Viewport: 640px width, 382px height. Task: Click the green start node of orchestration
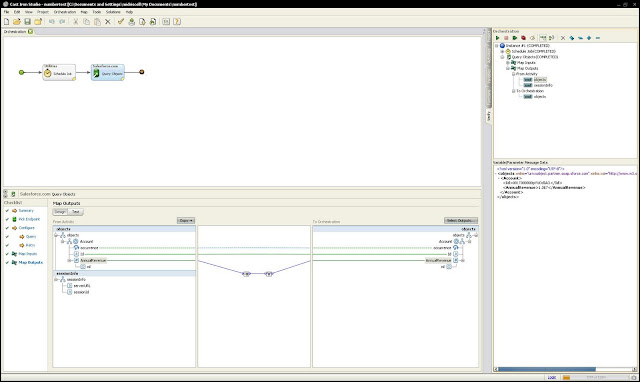(22, 72)
